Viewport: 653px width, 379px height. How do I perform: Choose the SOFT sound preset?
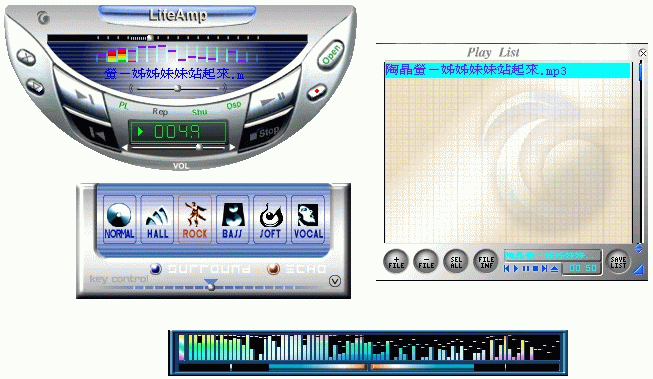270,219
